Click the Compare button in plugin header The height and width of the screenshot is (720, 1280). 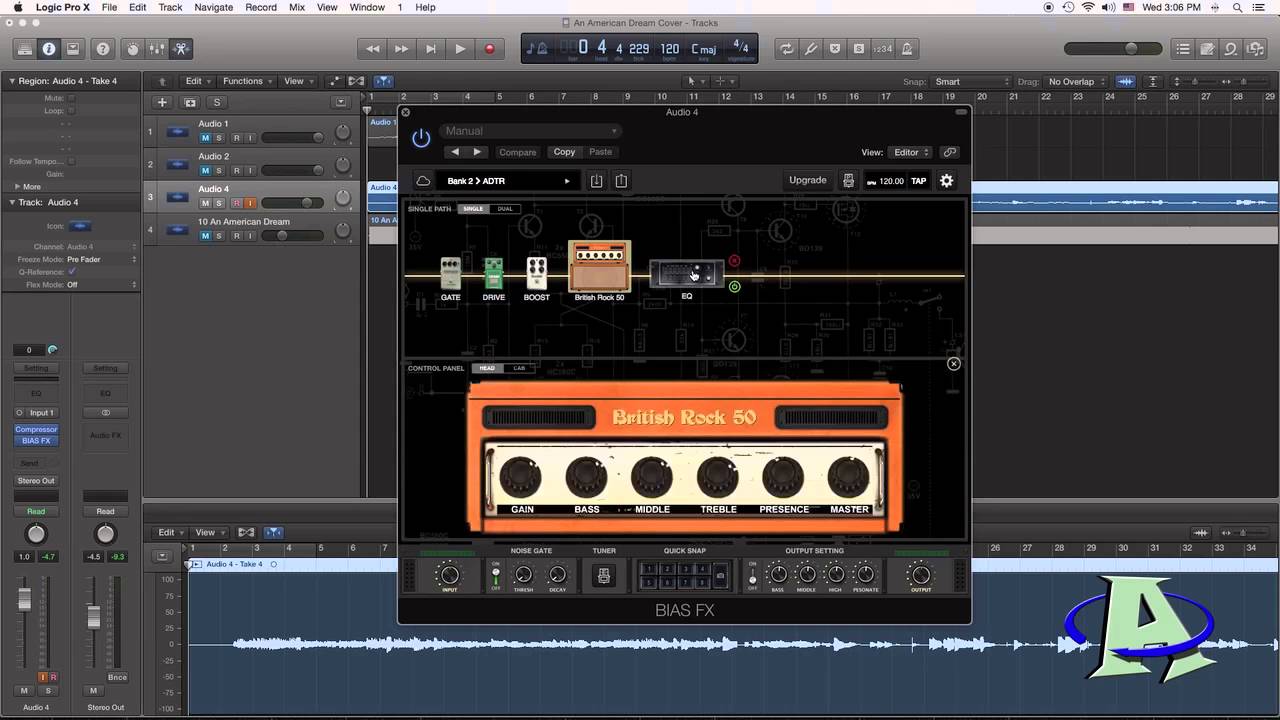(518, 152)
